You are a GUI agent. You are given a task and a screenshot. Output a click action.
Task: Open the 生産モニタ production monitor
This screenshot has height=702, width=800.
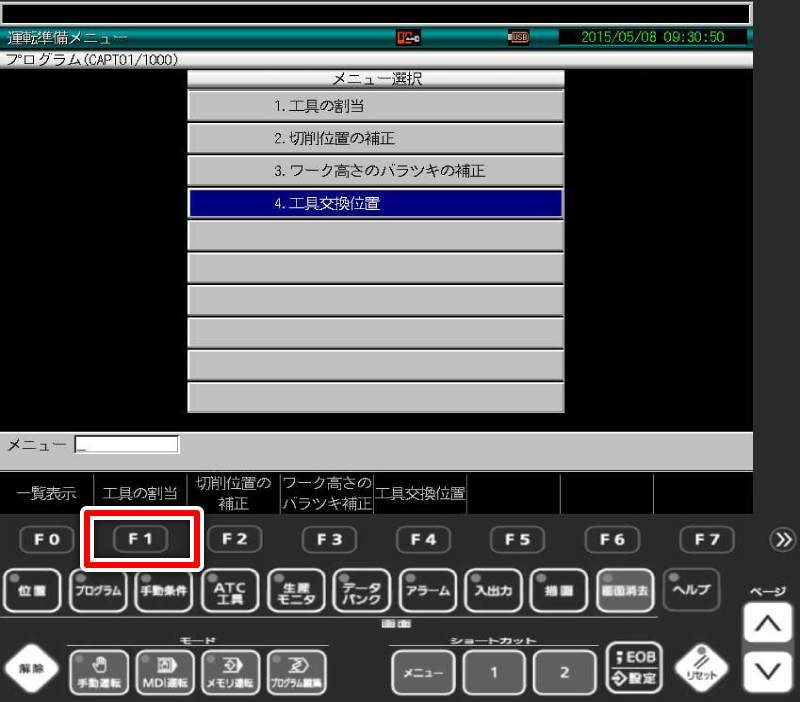coord(294,589)
